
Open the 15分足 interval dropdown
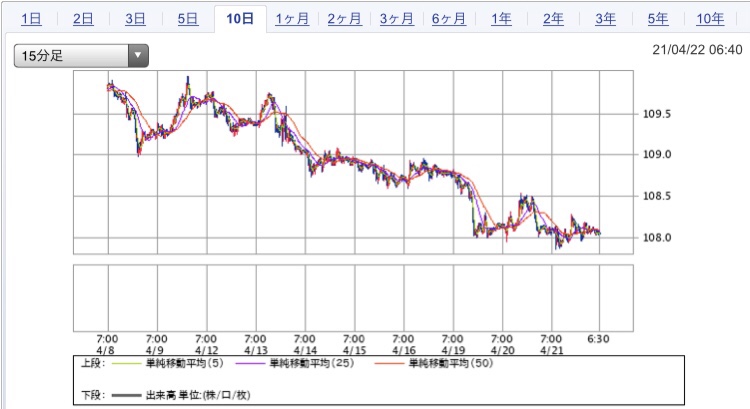tap(81, 55)
